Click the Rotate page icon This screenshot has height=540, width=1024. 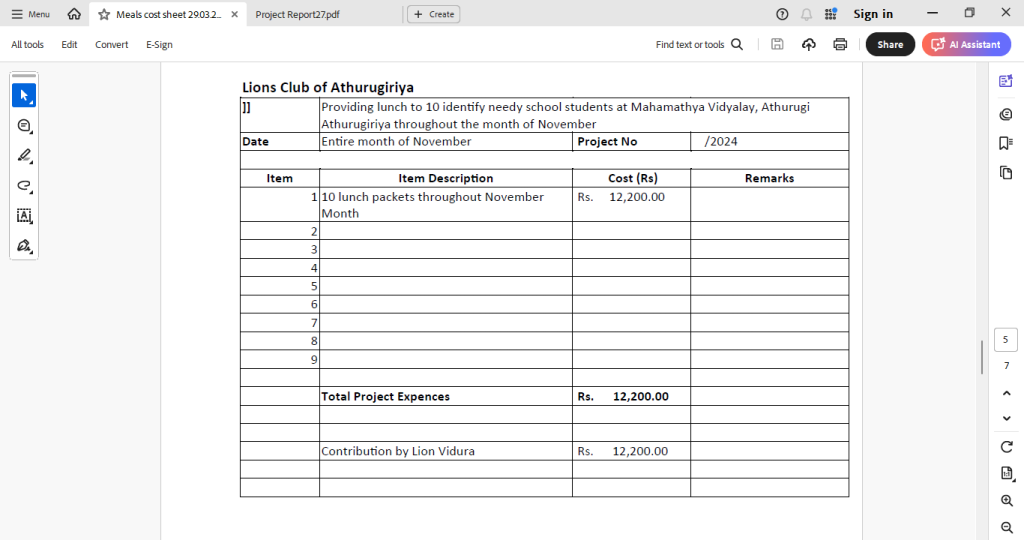click(x=1006, y=447)
